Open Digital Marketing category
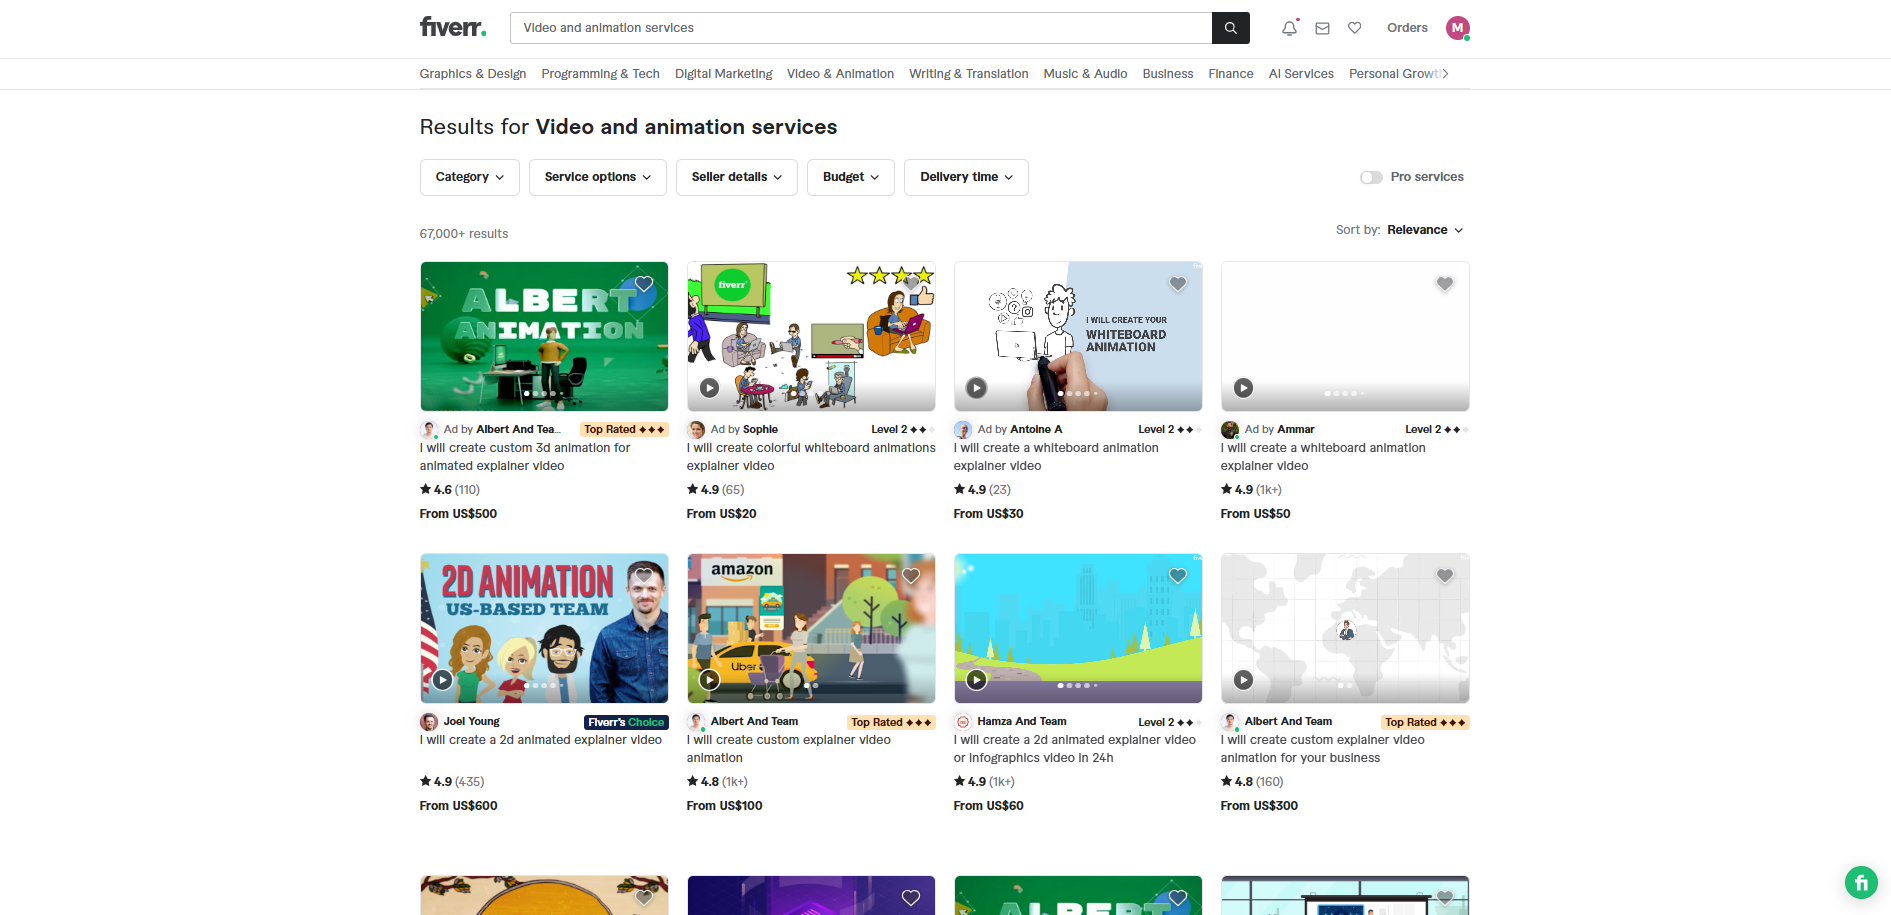This screenshot has height=915, width=1891. pos(724,74)
